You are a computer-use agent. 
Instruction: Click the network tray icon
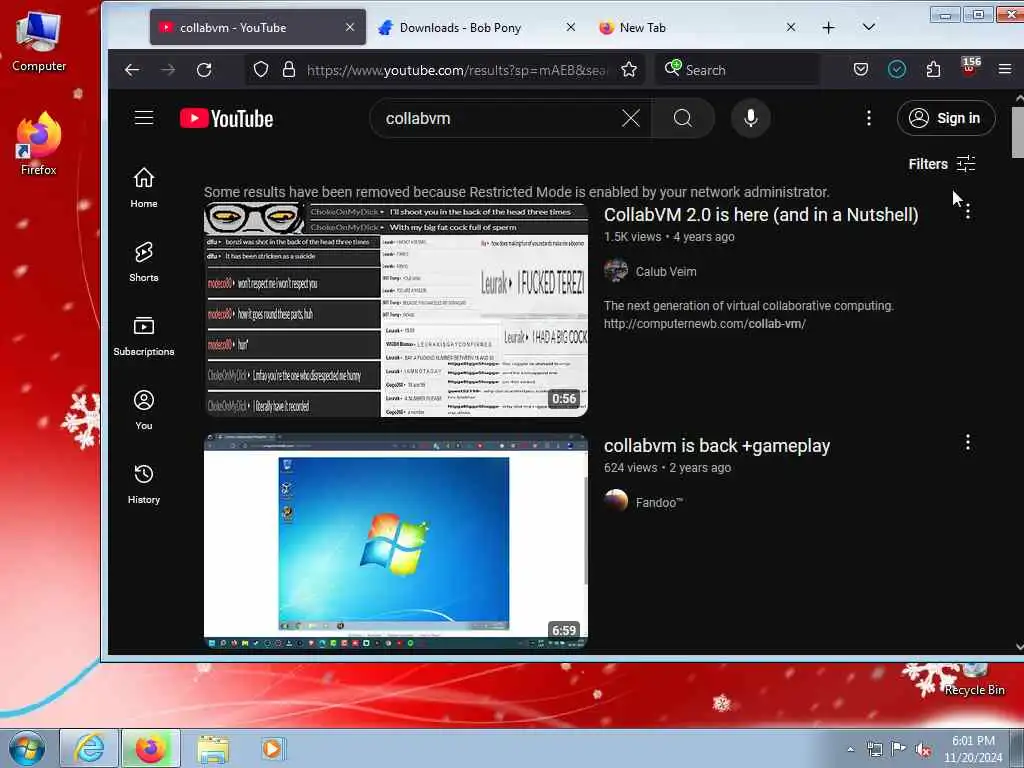874,750
